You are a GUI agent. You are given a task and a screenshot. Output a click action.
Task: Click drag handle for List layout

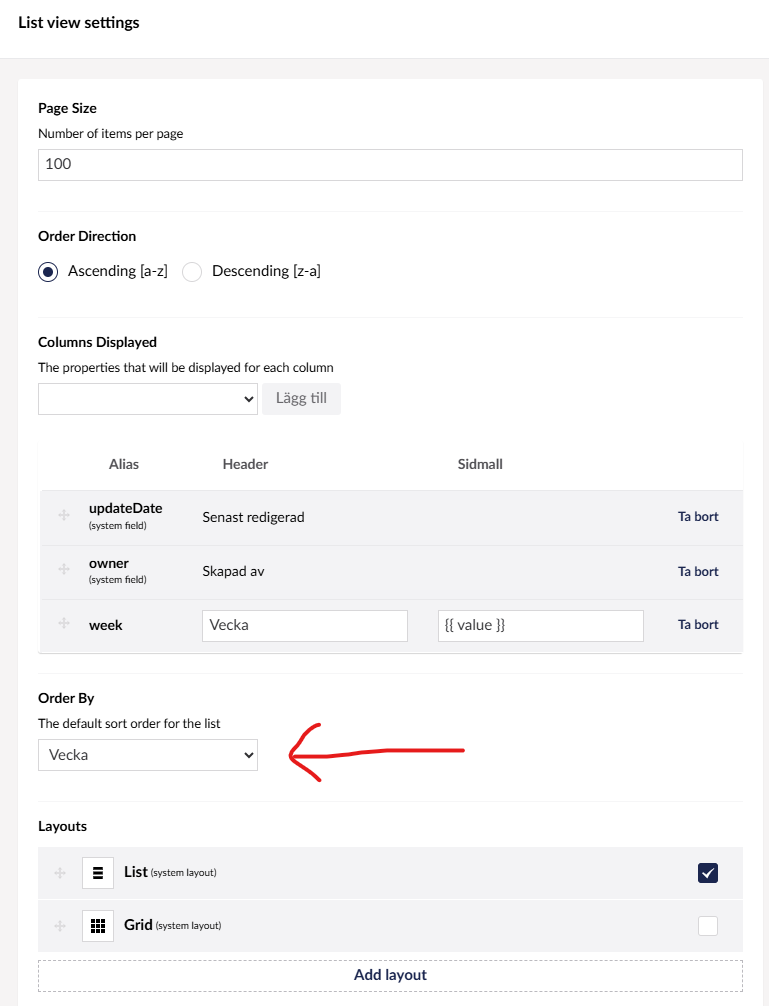point(60,873)
